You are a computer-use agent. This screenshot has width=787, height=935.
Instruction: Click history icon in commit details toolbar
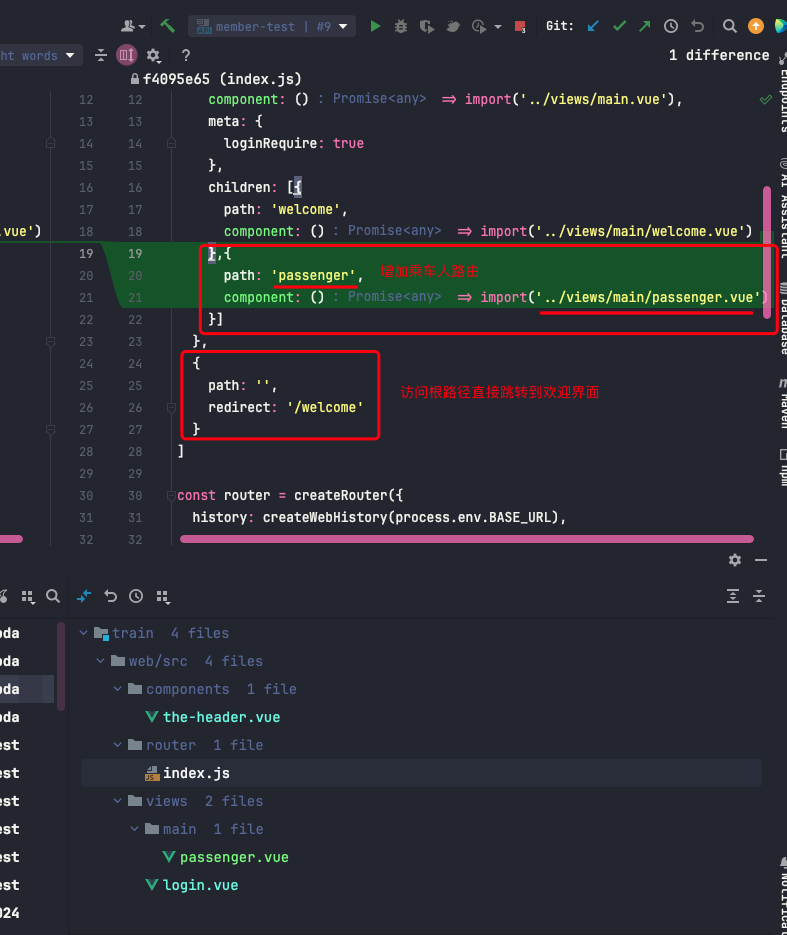coord(136,596)
